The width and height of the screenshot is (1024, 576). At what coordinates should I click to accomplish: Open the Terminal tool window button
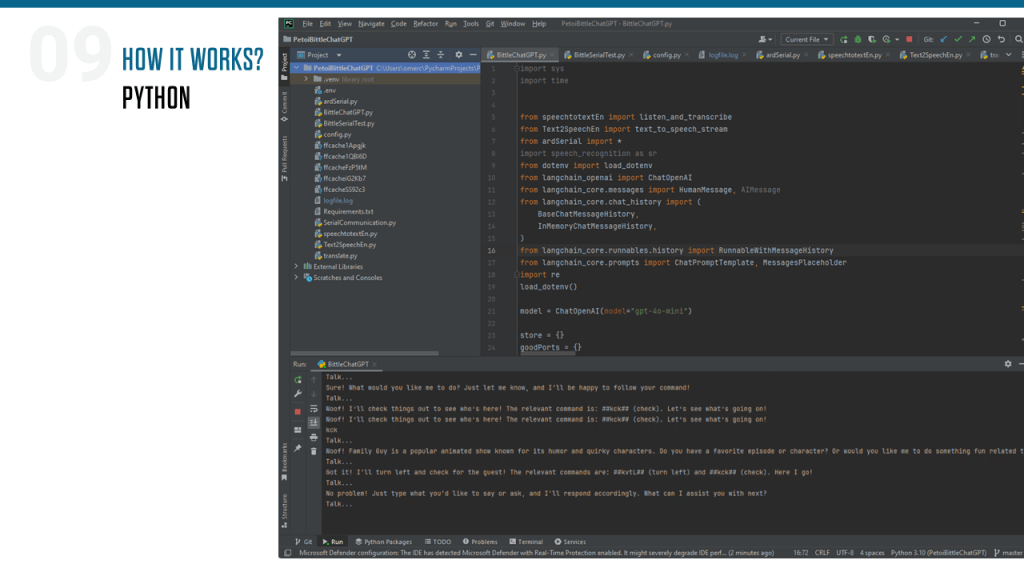coord(526,541)
